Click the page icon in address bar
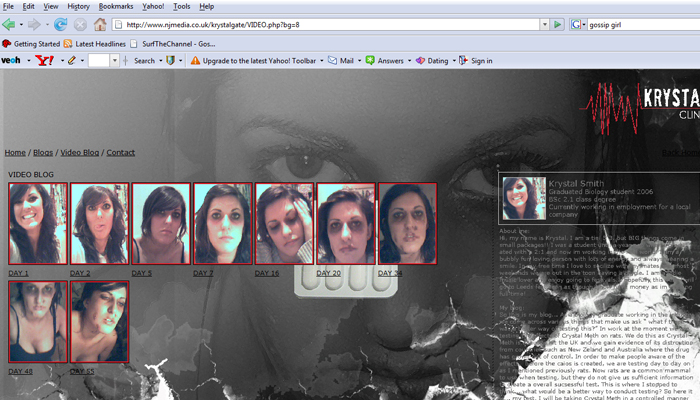The image size is (700, 400). [118, 25]
